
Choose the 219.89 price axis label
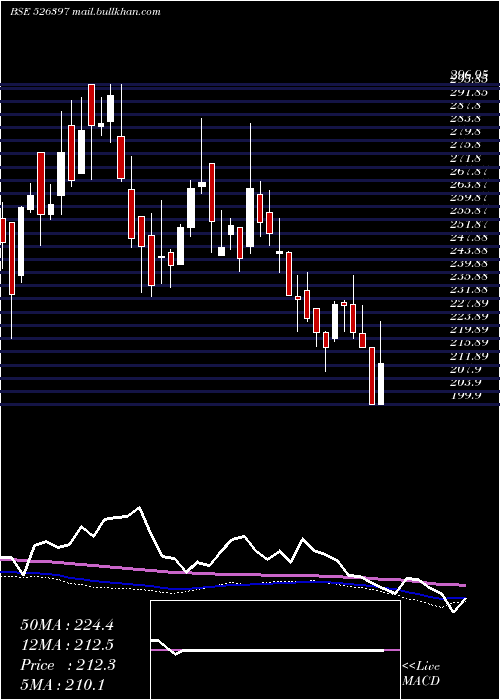pyautogui.click(x=468, y=329)
